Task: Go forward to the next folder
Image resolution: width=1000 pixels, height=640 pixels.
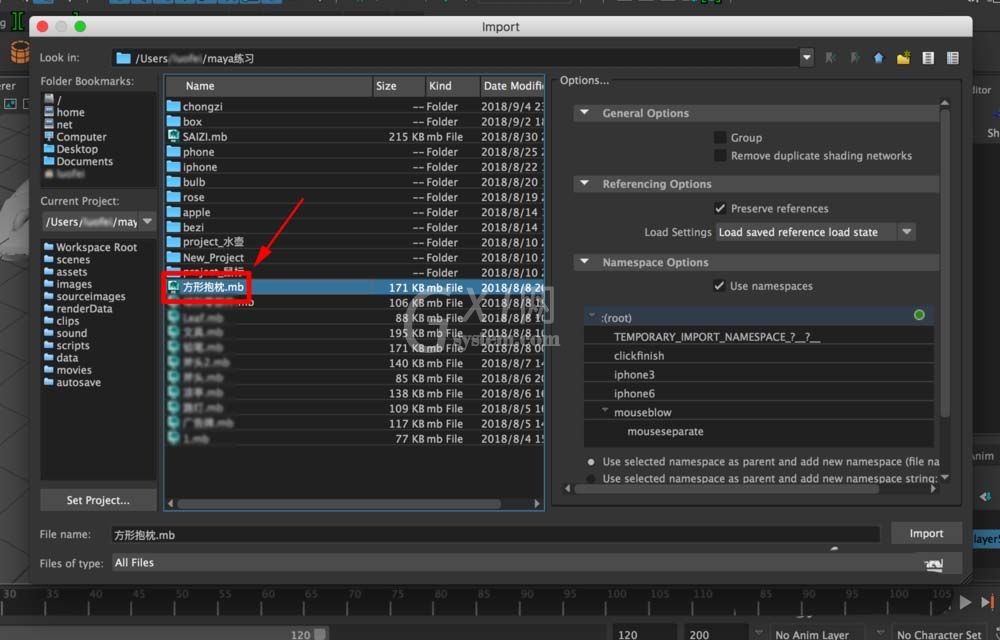Action: [855, 58]
